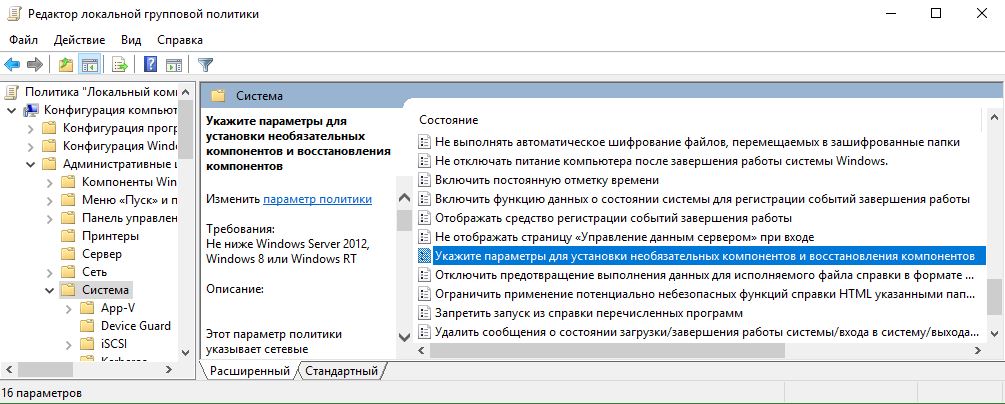This screenshot has height=404, width=1005.
Task: Click the Export List toolbar icon
Action: point(120,65)
